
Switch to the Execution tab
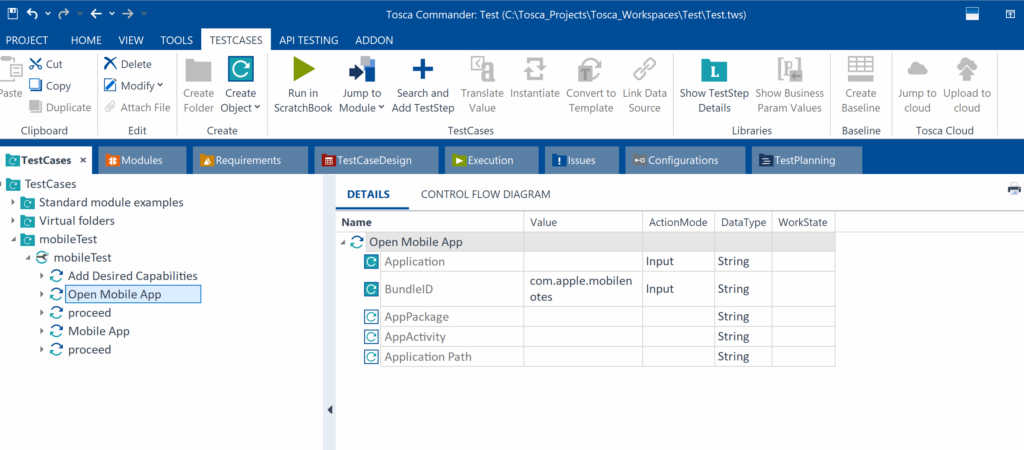(x=491, y=160)
